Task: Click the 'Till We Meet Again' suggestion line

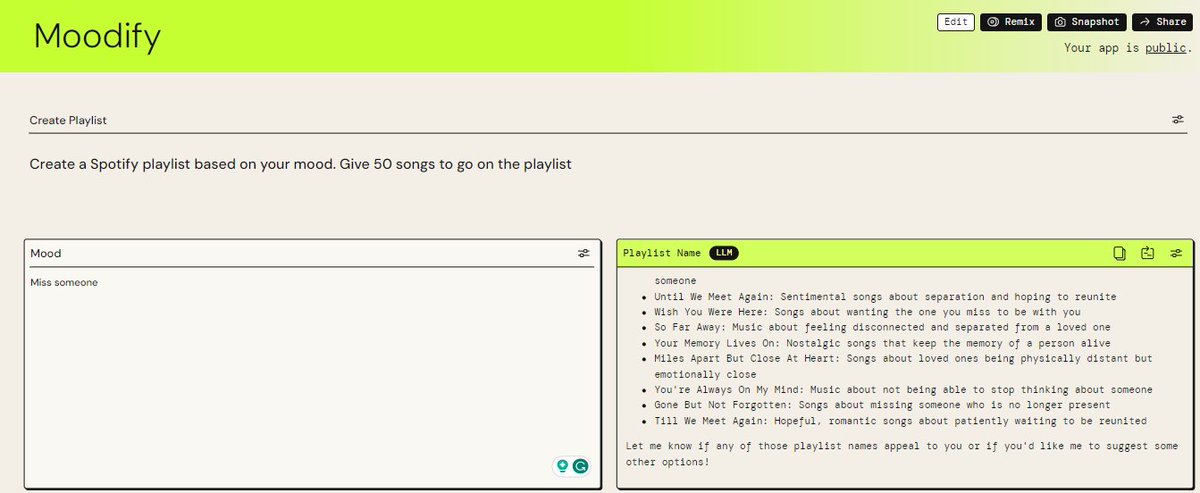Action: click(x=900, y=421)
